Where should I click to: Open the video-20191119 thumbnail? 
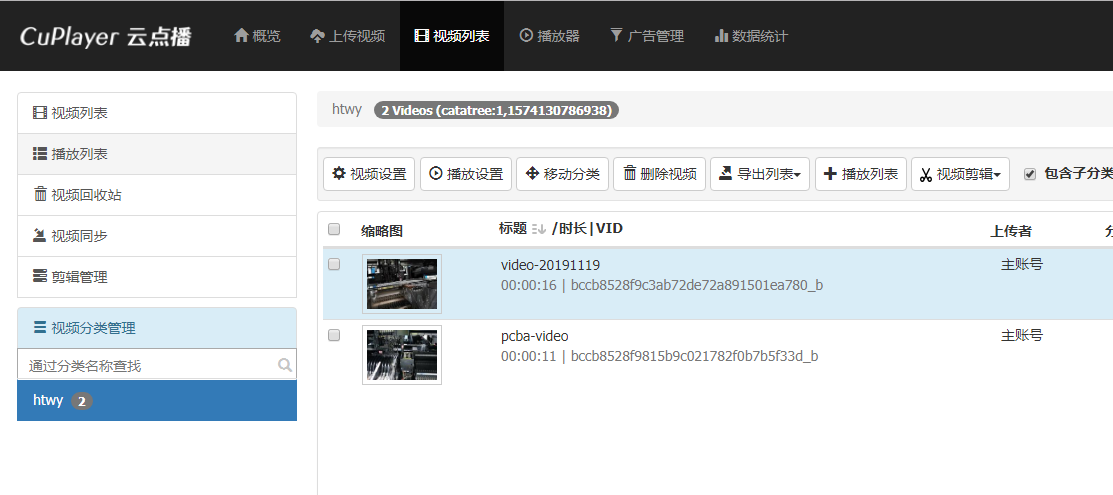(402, 284)
